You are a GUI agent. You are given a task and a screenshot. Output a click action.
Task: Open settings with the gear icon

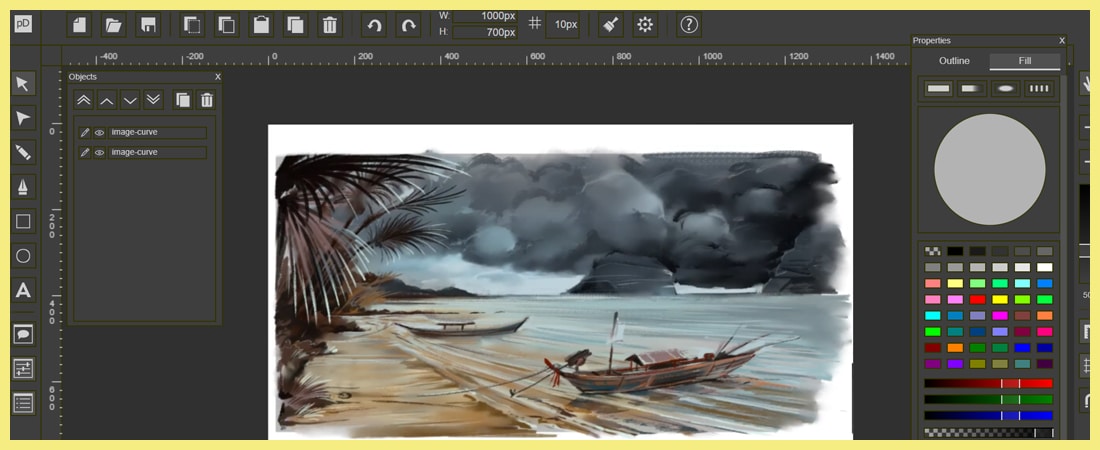click(x=645, y=25)
